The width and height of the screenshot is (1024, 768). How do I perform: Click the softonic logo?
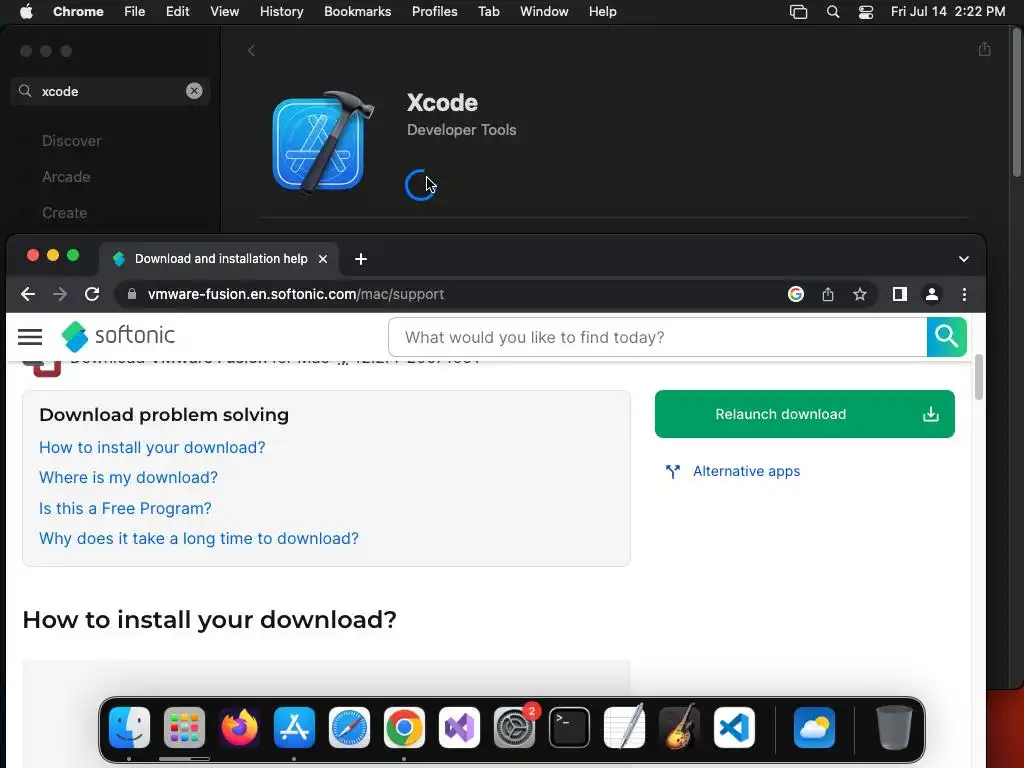118,336
